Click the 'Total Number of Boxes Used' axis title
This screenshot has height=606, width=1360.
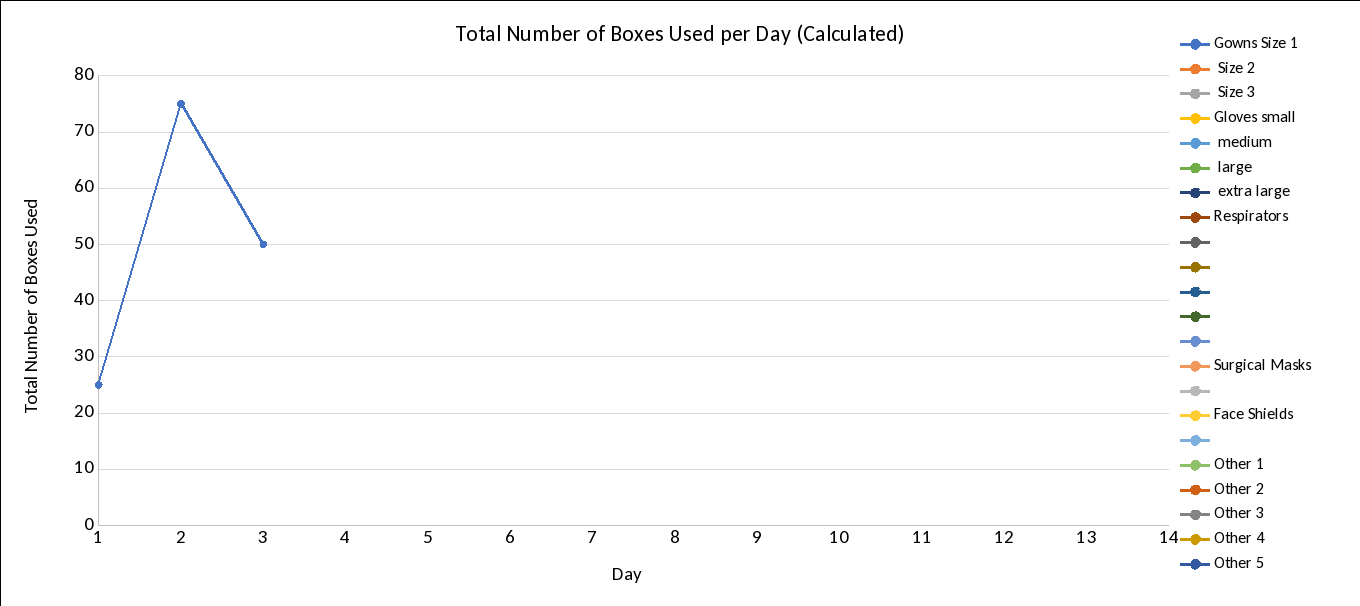tap(32, 306)
